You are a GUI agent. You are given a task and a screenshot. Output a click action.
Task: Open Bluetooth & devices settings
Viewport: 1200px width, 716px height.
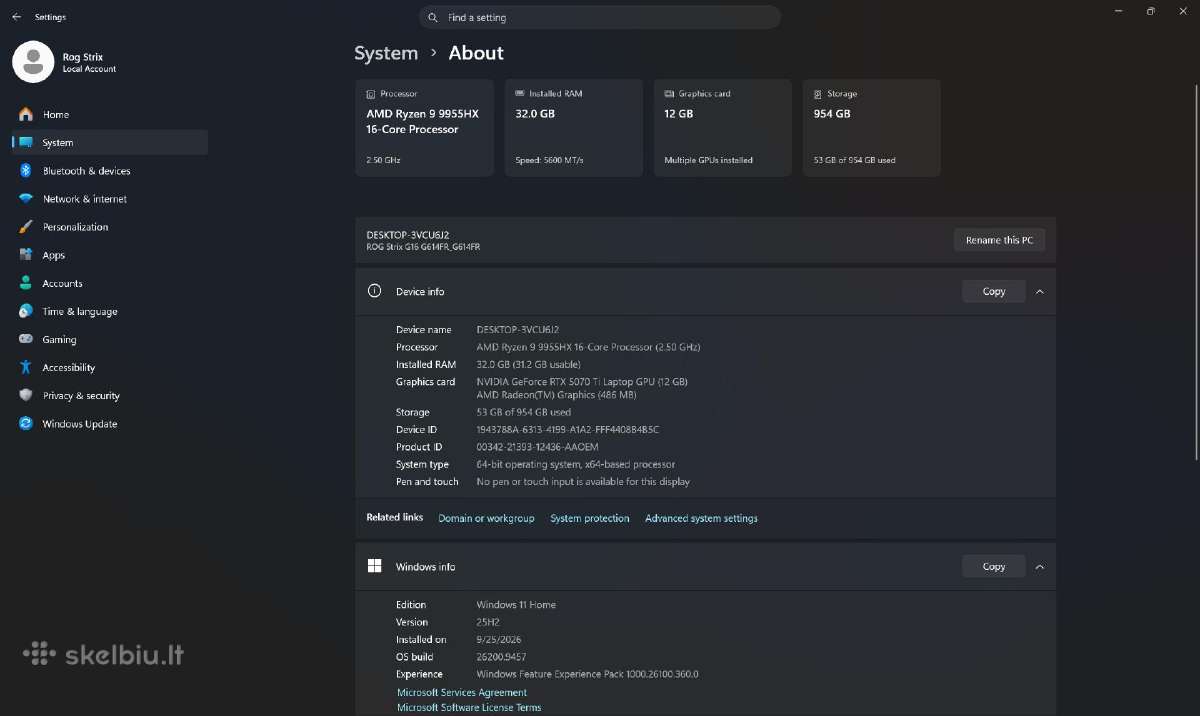click(x=110, y=171)
